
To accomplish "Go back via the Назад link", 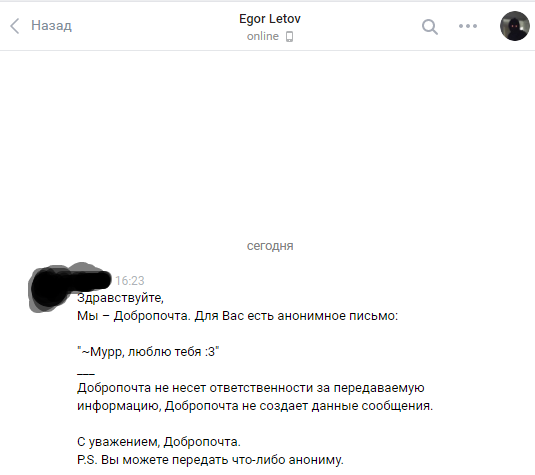I will 51,26.
